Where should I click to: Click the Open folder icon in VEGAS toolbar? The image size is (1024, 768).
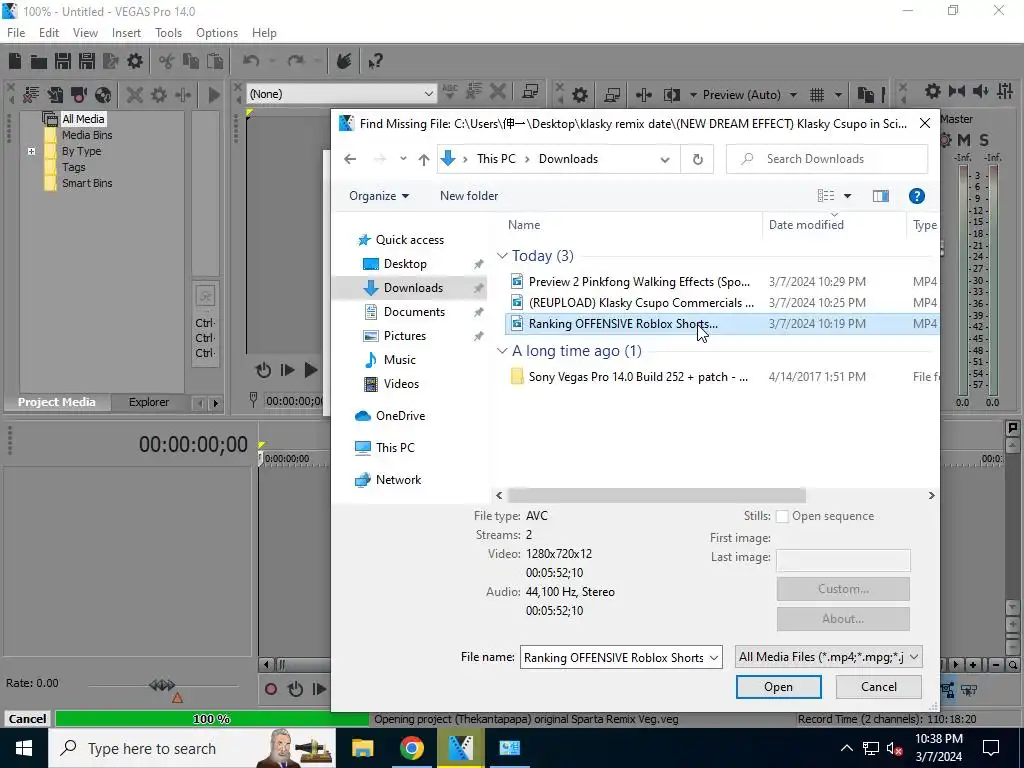[39, 61]
